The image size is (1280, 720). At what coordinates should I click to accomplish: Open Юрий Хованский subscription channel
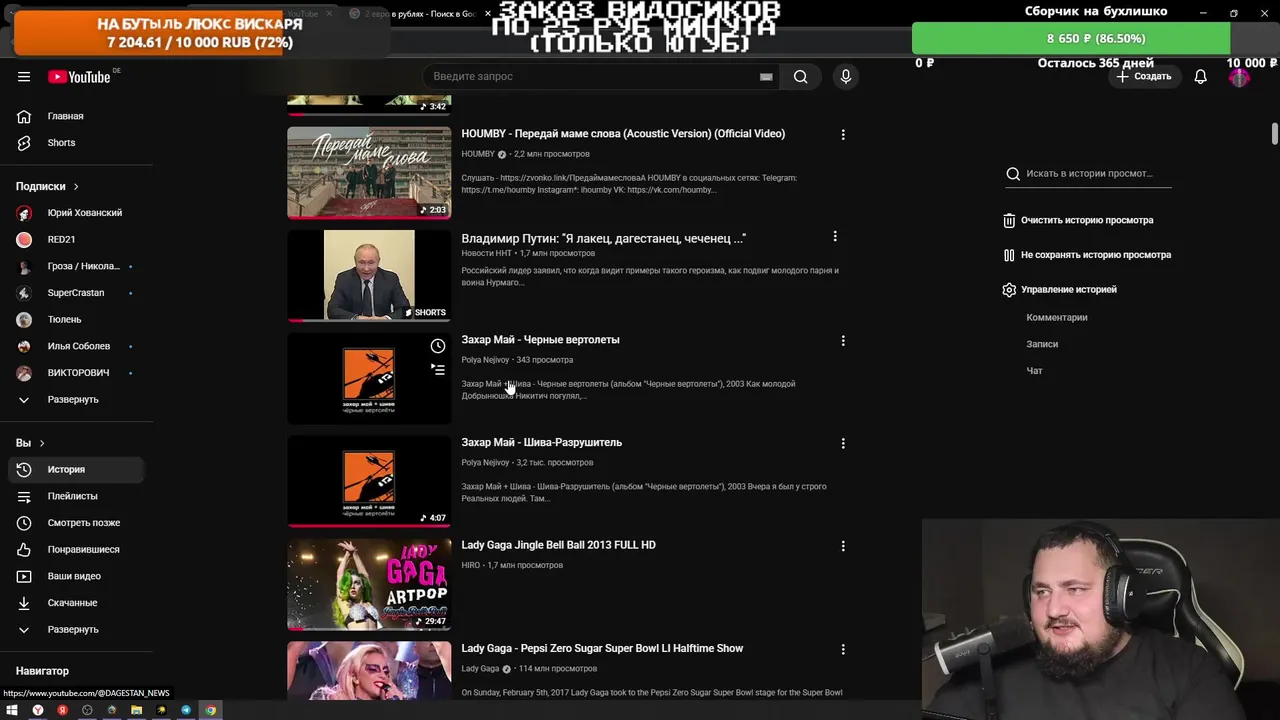(x=77, y=213)
